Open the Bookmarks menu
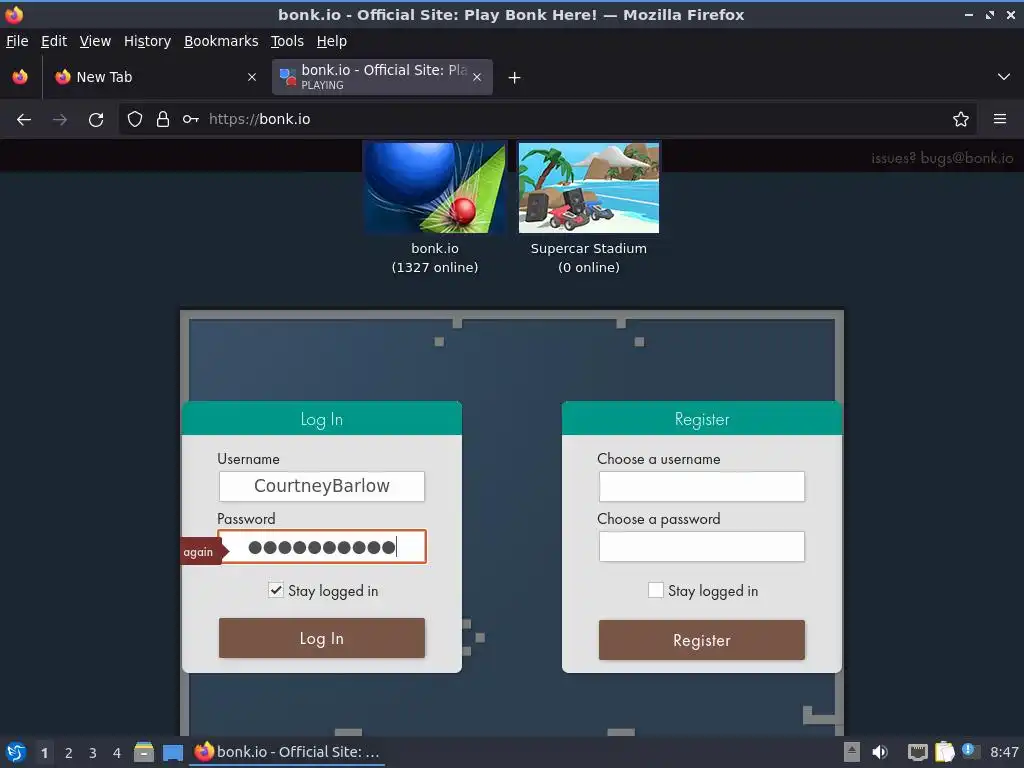Image resolution: width=1024 pixels, height=768 pixels. [221, 41]
